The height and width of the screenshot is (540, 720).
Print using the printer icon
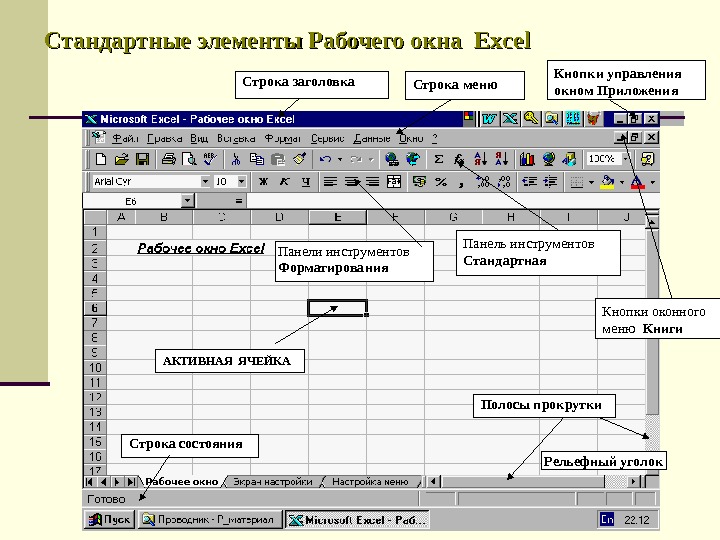click(x=169, y=159)
